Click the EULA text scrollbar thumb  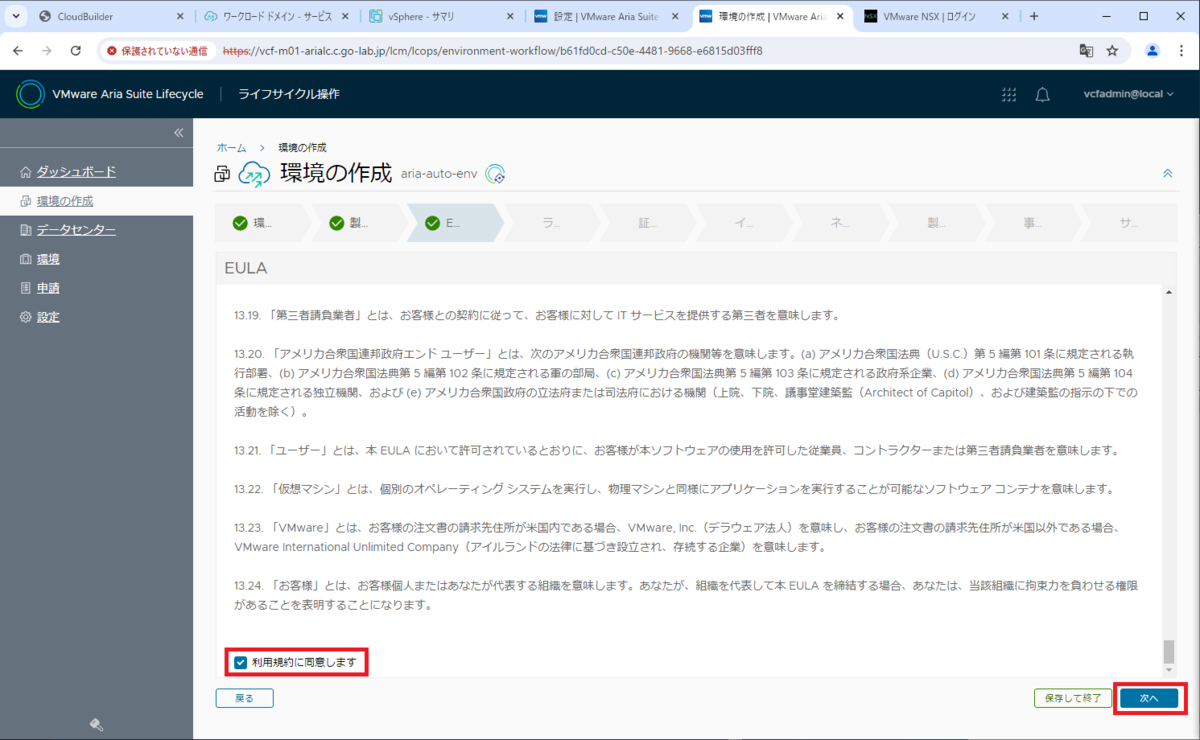[x=1168, y=652]
